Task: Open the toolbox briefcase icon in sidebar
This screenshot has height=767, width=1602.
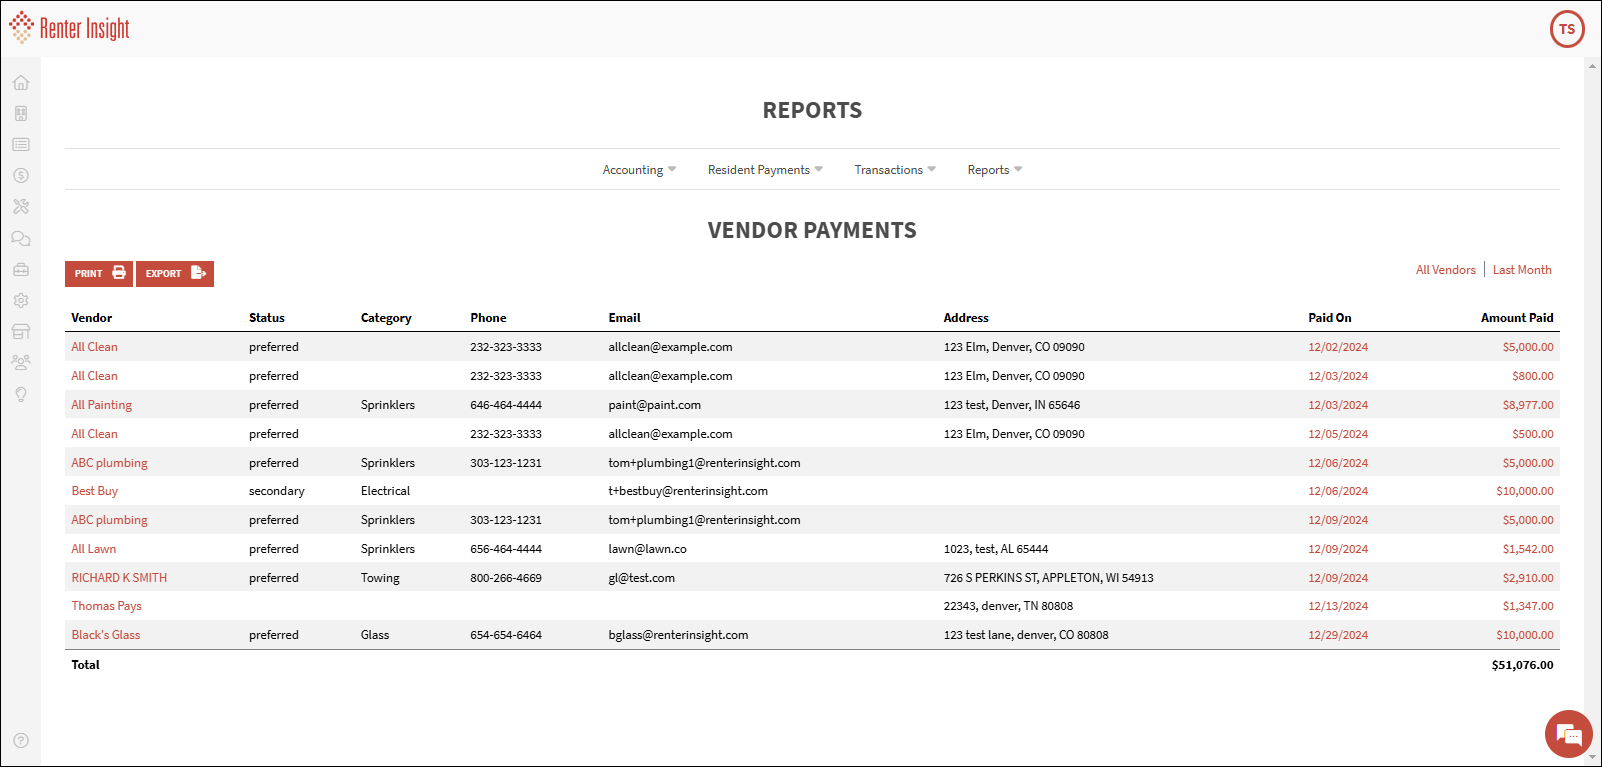Action: coord(21,270)
